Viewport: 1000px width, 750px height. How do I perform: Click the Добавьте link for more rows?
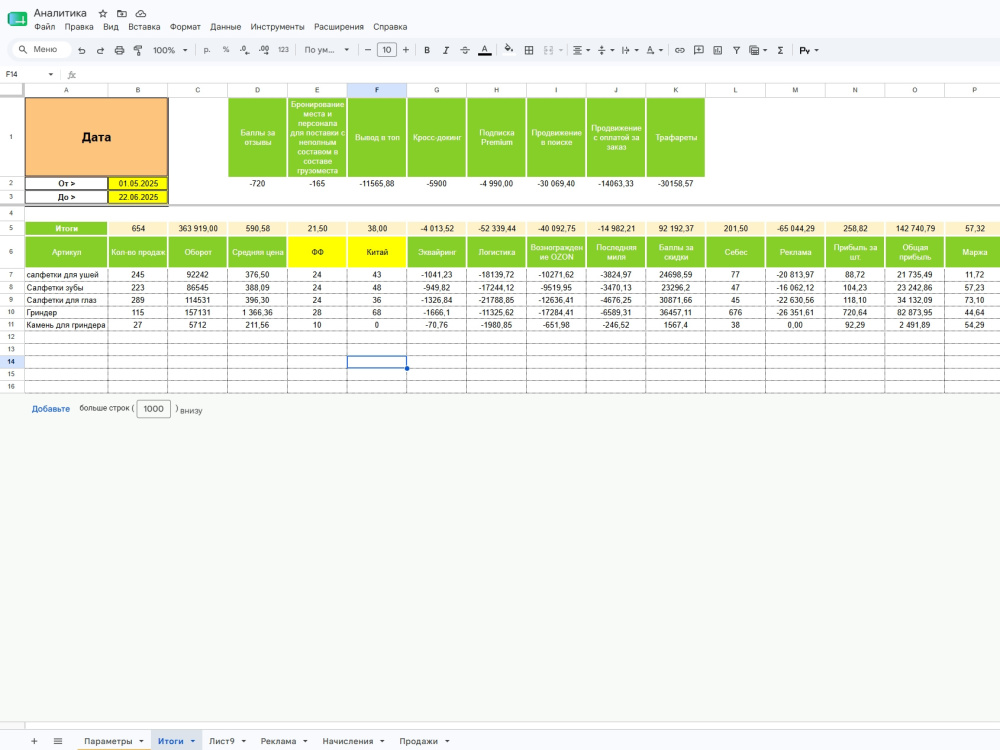coord(51,409)
